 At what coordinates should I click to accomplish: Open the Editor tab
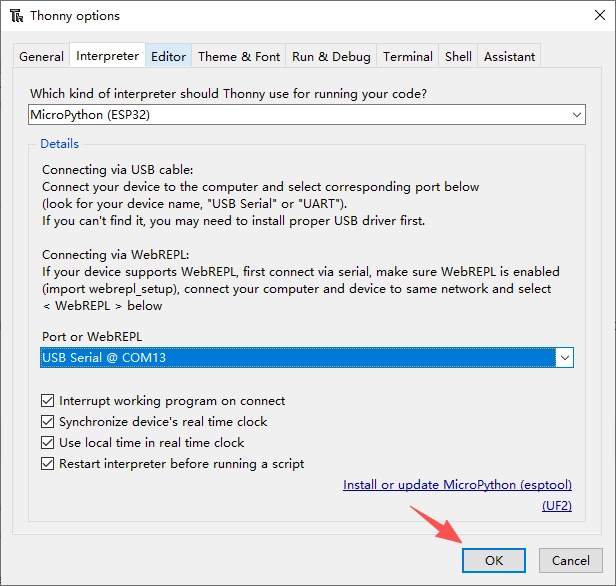[169, 57]
